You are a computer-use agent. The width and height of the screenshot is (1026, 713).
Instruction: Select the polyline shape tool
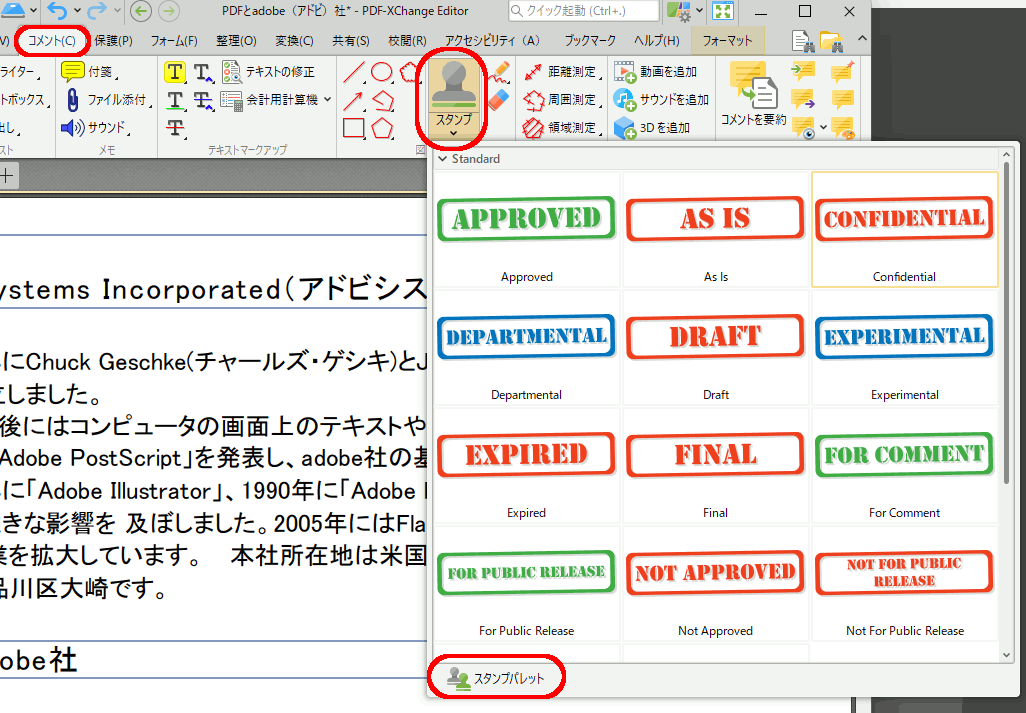tap(383, 99)
